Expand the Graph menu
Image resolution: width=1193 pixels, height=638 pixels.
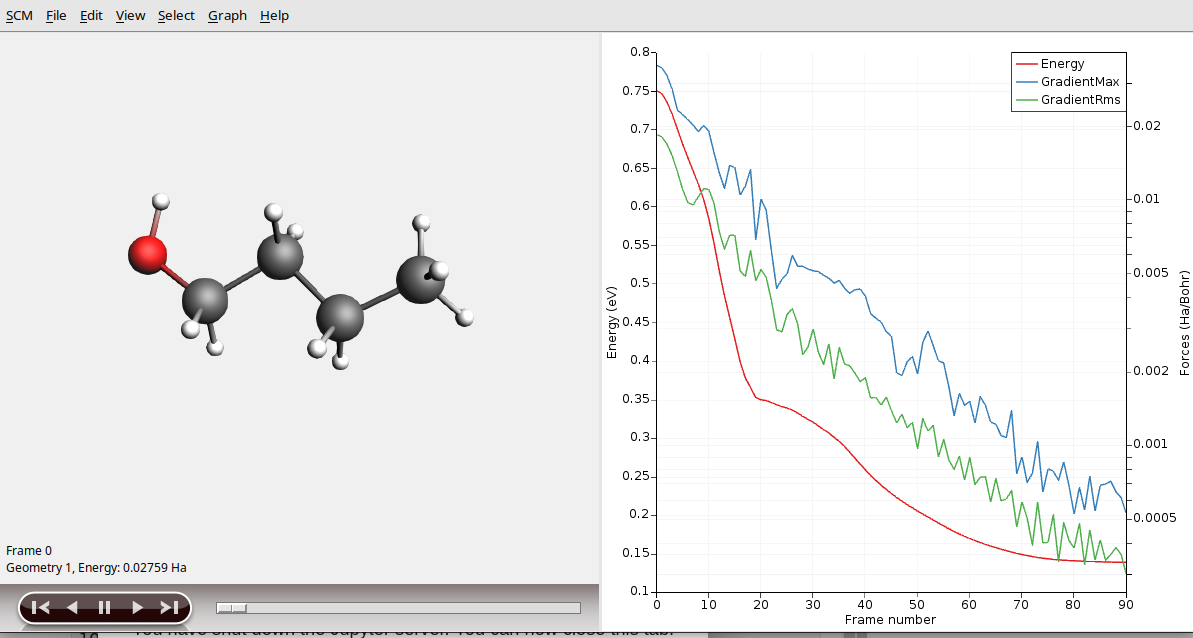[227, 16]
